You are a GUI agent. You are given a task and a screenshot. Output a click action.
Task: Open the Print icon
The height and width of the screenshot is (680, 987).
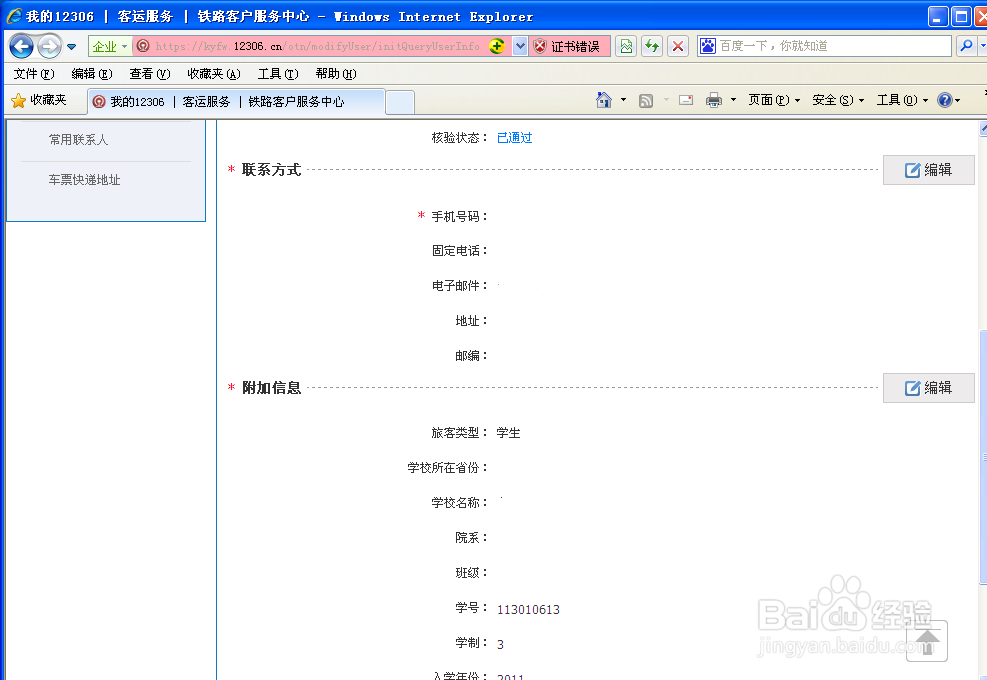(x=714, y=101)
